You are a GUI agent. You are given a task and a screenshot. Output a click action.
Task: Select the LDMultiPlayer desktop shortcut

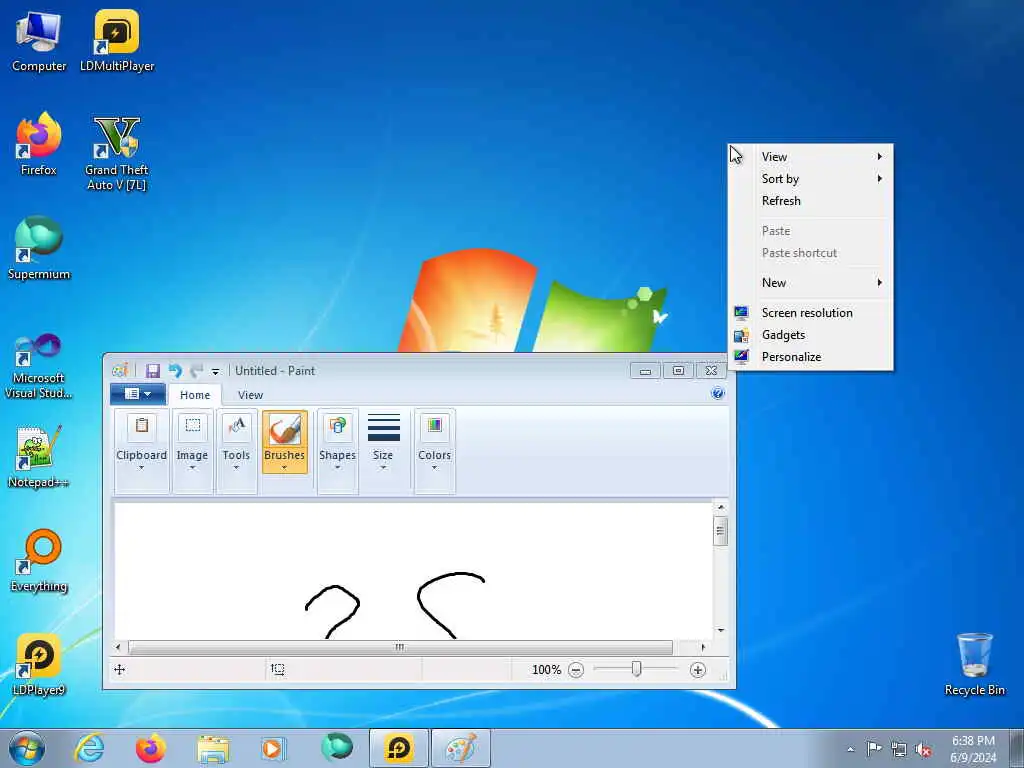coord(117,41)
